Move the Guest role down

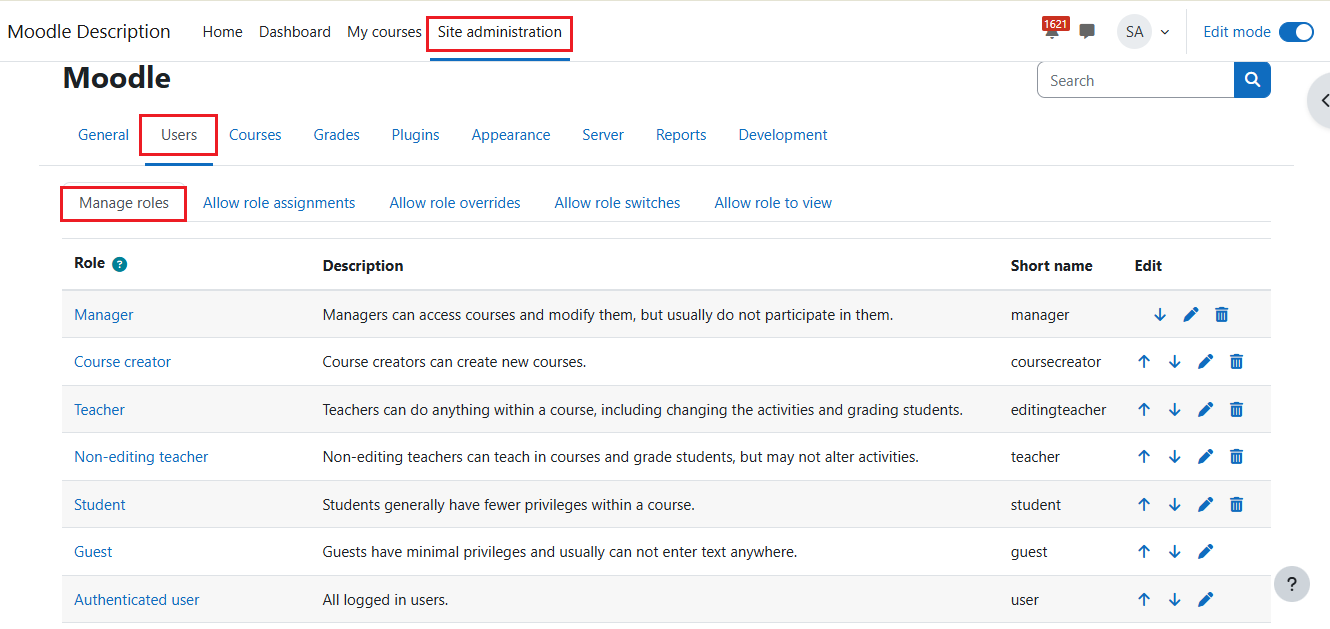click(1175, 552)
